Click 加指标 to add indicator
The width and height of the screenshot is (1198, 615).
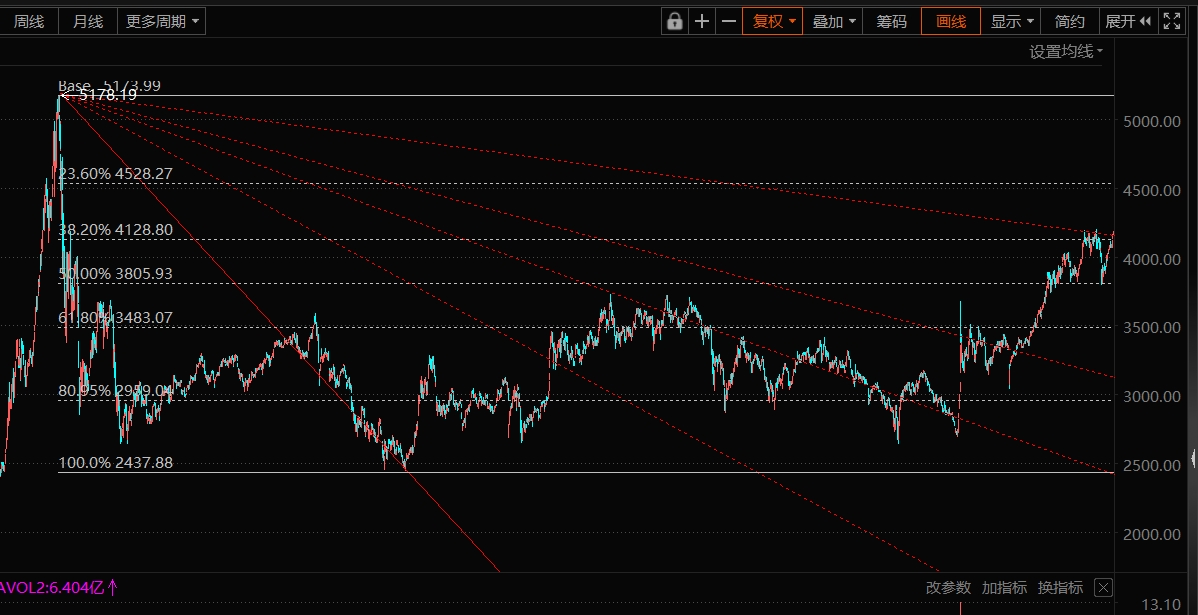click(x=1004, y=587)
